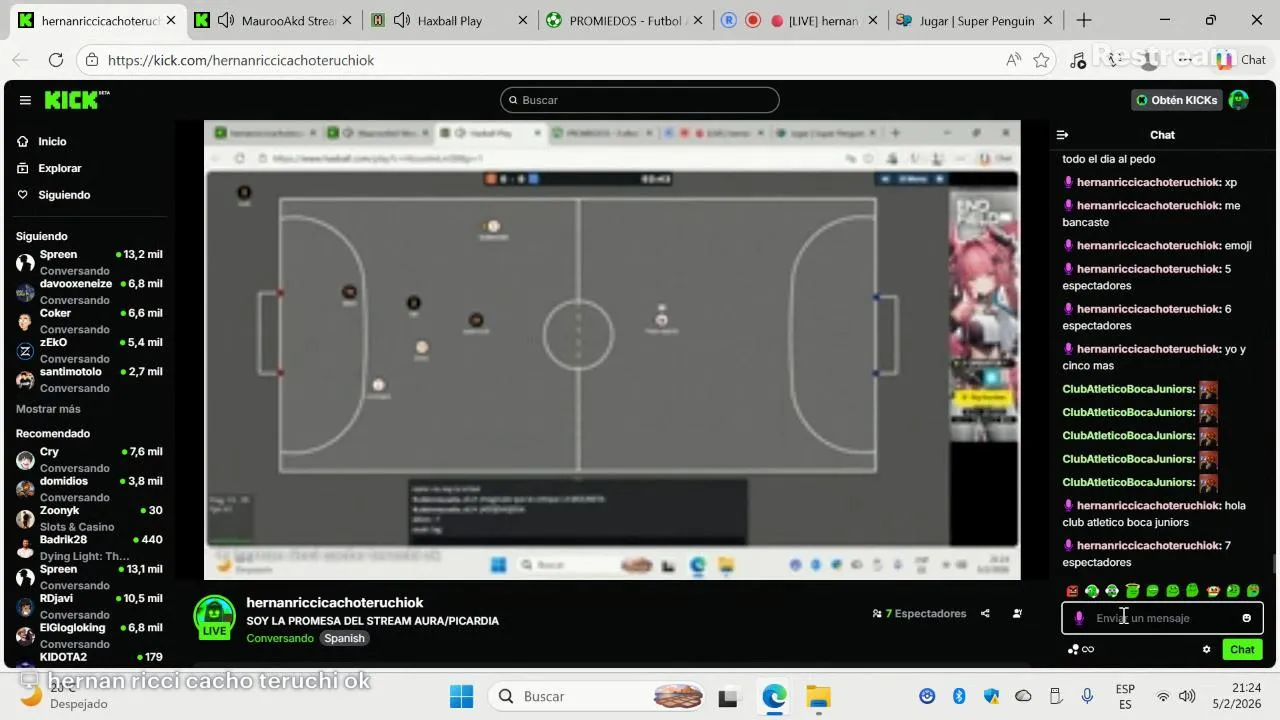
Task: Click the browser address bar URL
Action: (241, 60)
